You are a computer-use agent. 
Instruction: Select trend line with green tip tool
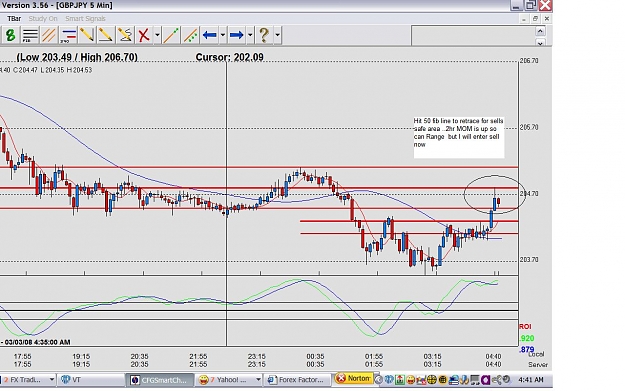click(x=171, y=35)
